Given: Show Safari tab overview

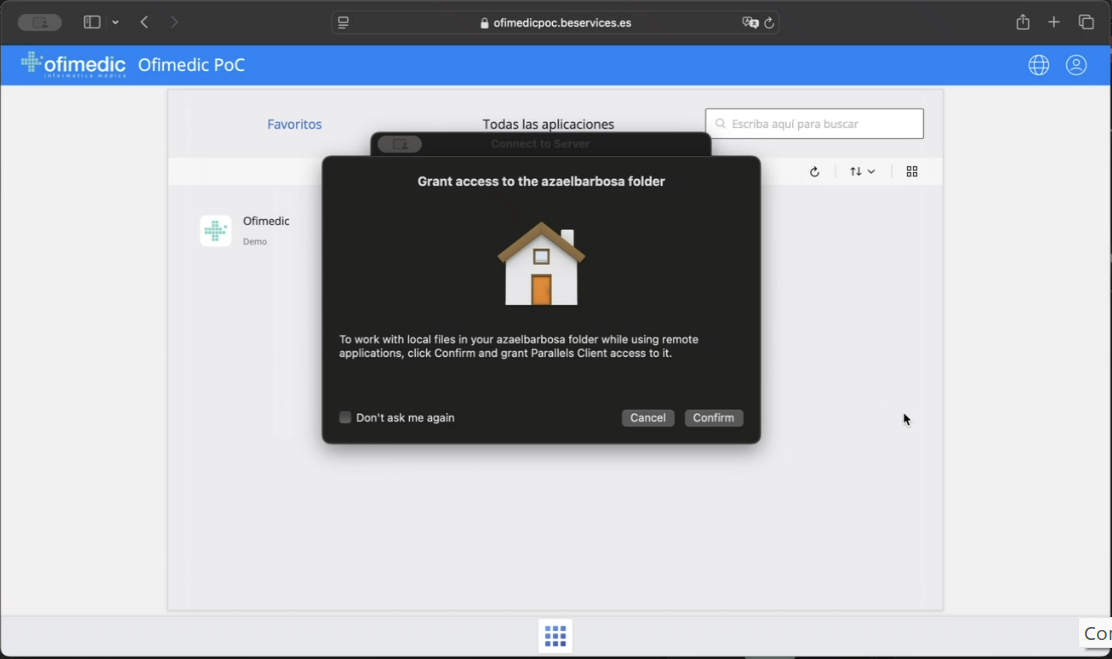Looking at the screenshot, I should pos(1086,22).
